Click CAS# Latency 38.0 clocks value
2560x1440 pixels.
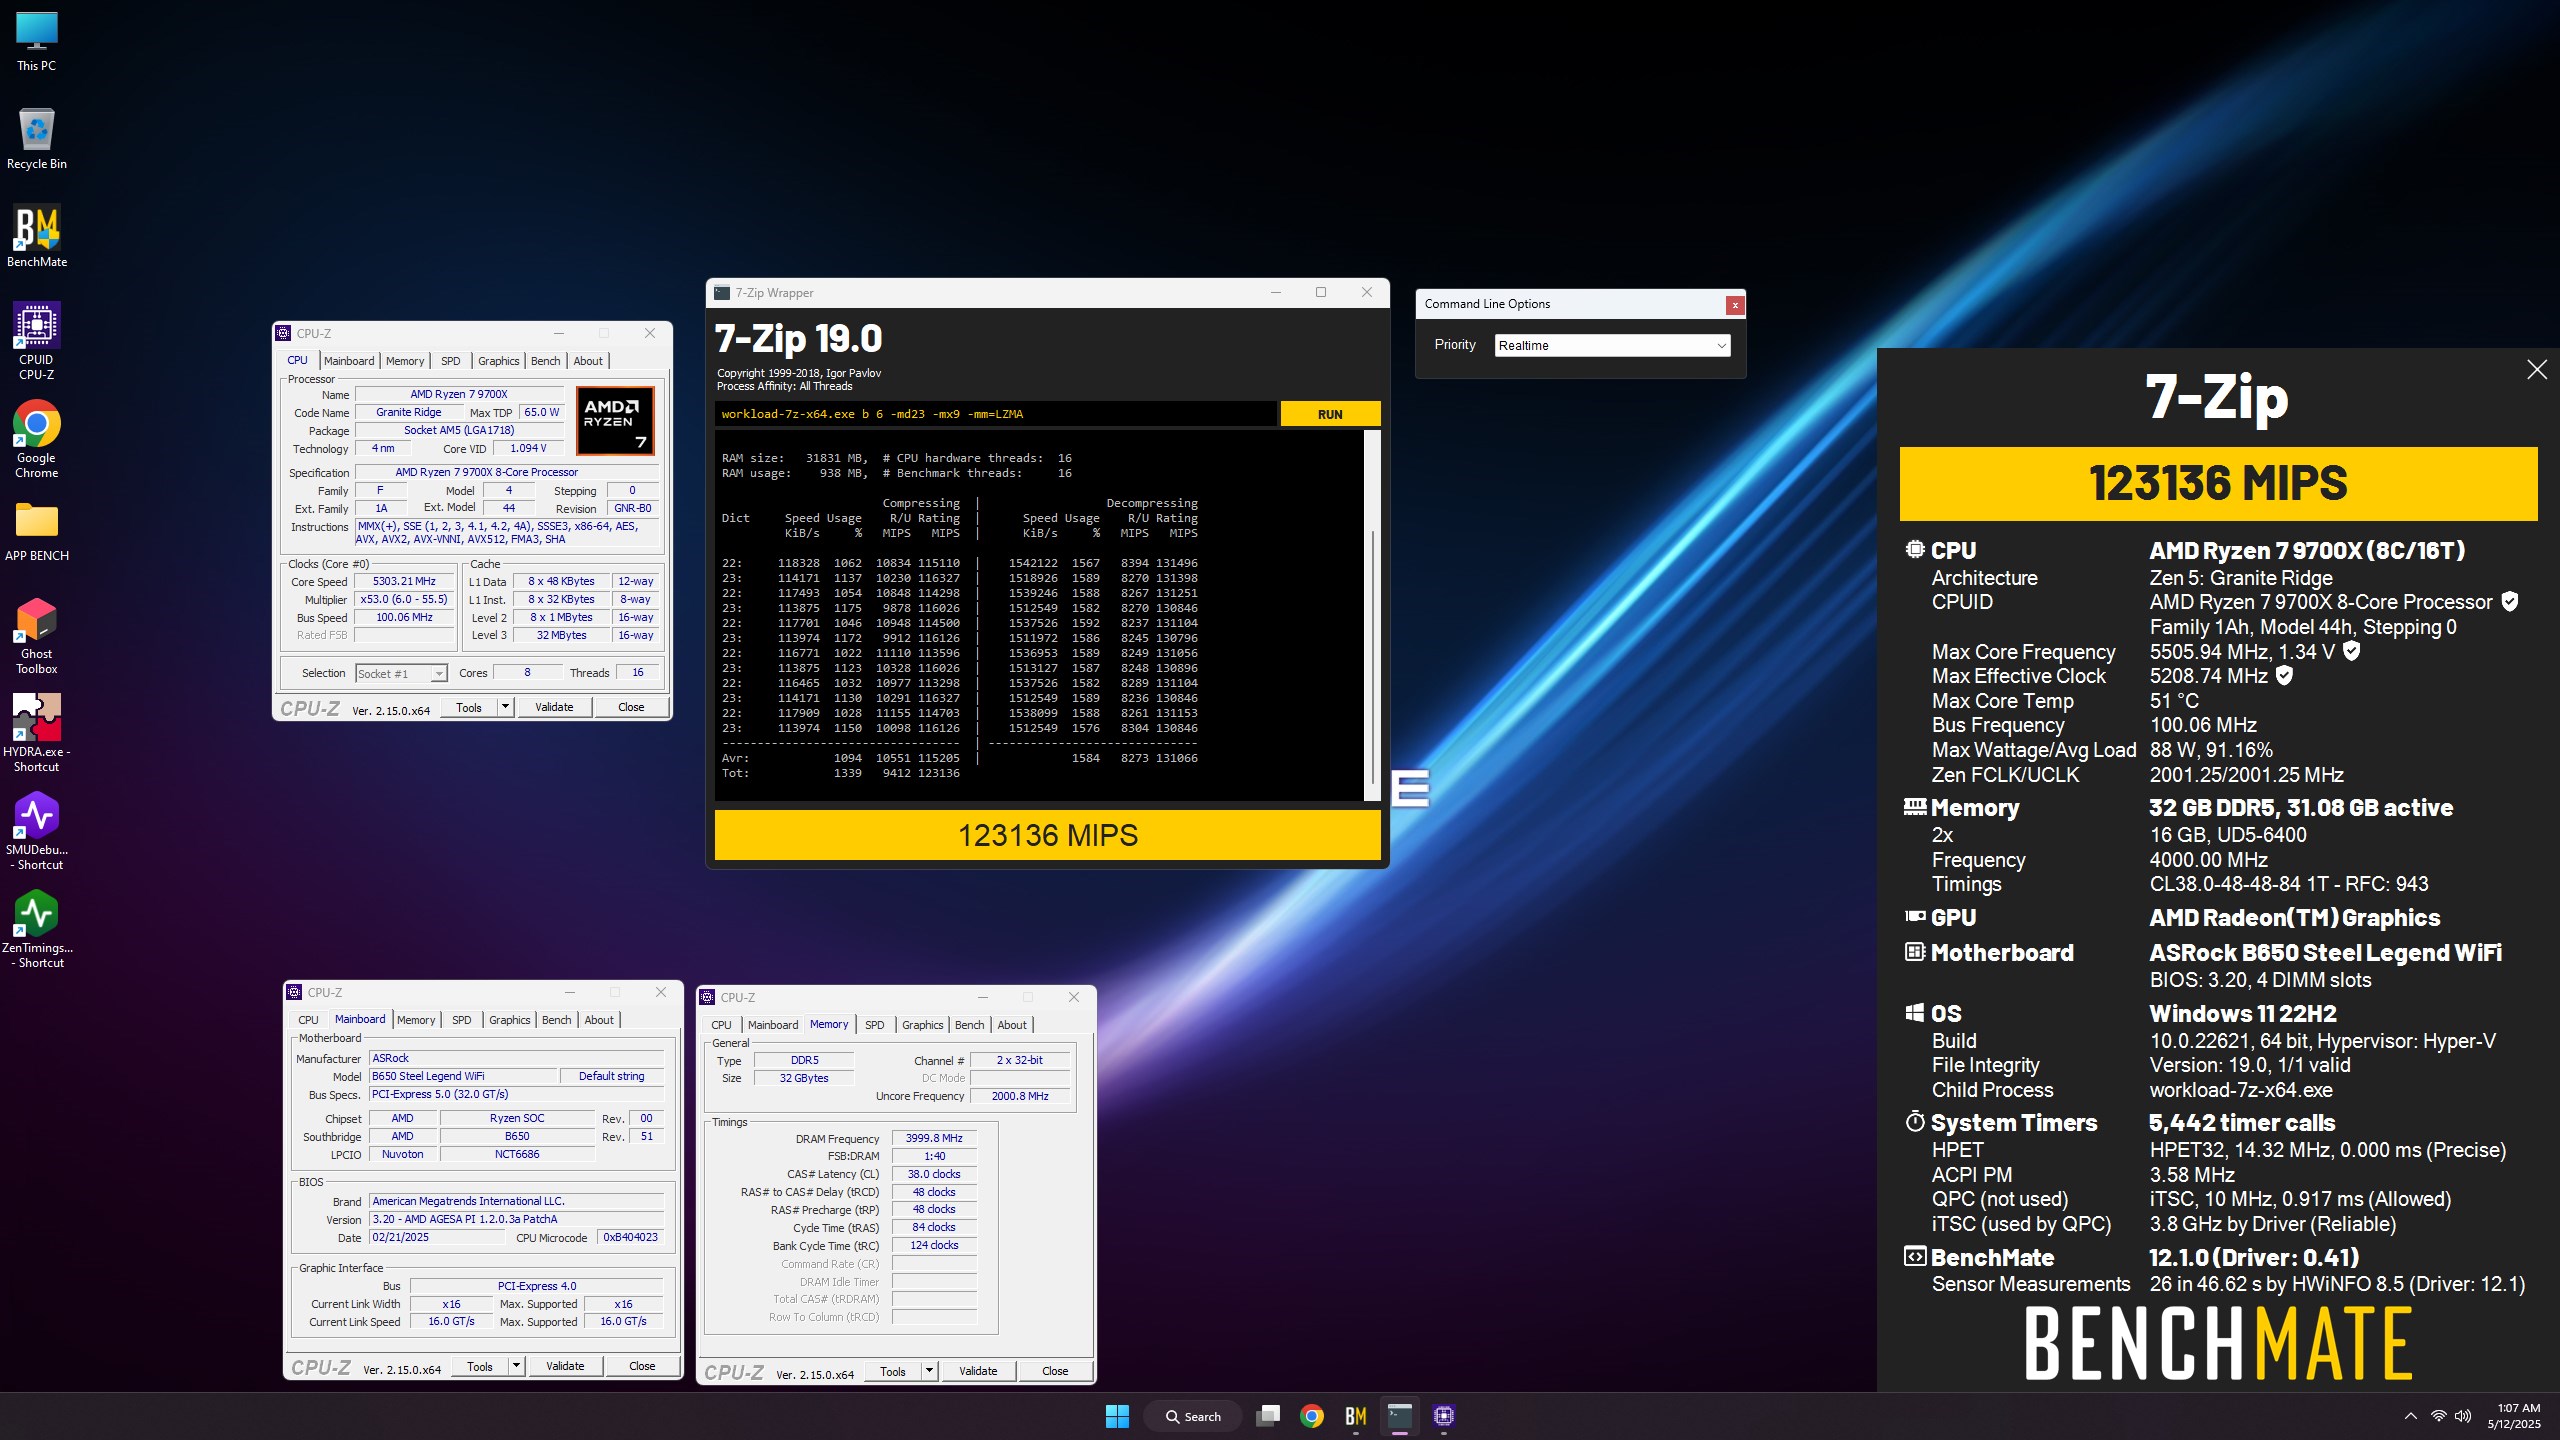[x=934, y=1174]
